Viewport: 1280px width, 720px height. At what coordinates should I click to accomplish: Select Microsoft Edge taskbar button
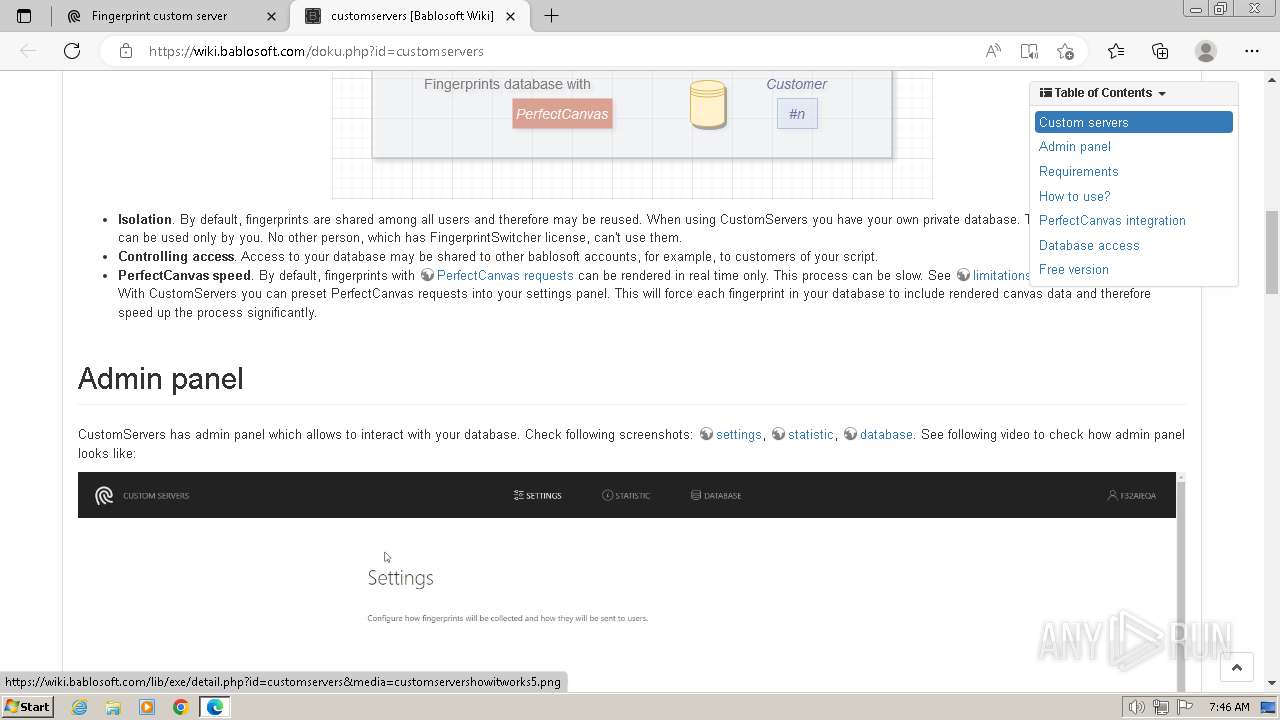pyautogui.click(x=215, y=707)
